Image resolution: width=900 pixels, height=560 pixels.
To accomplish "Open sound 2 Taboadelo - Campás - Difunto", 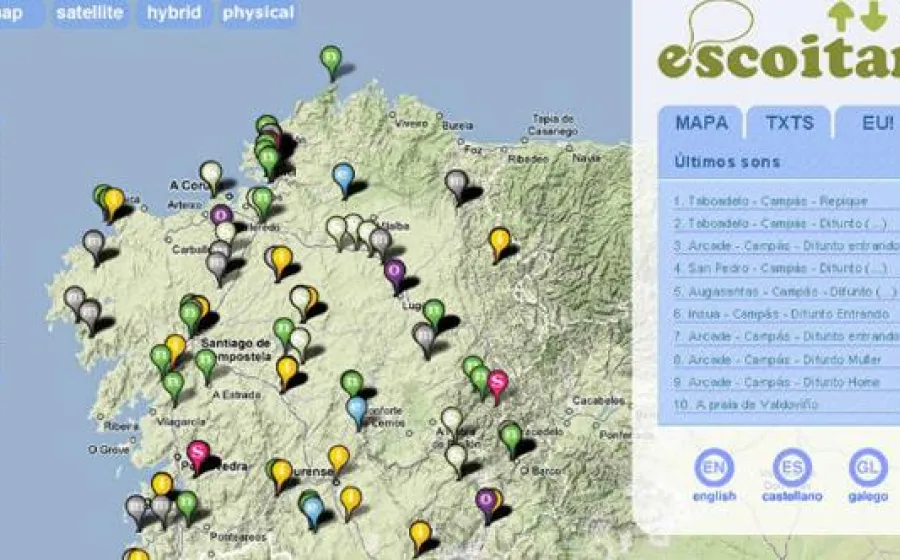I will click(780, 223).
